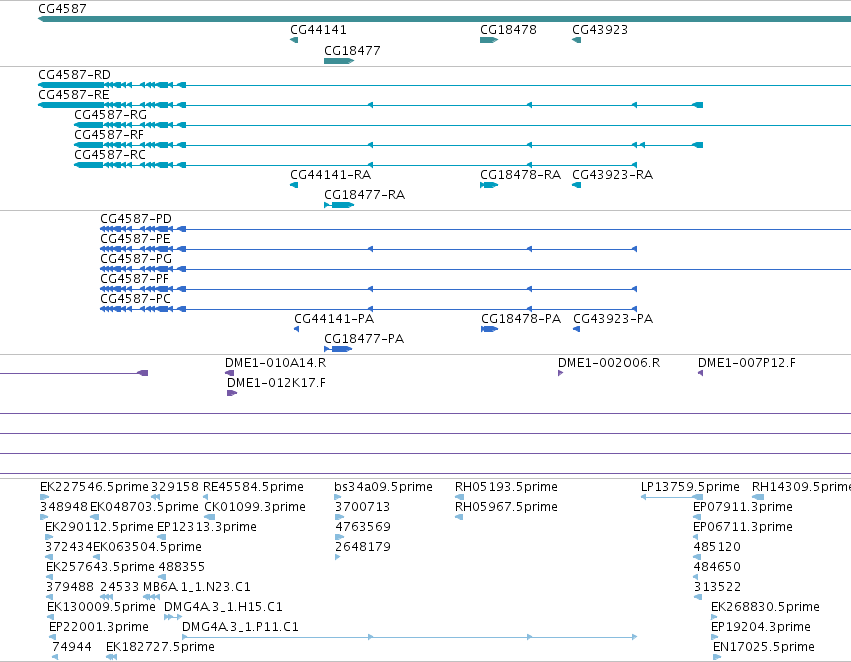Select the DME1-007P12.F label
The image size is (851, 662).
coord(747,362)
